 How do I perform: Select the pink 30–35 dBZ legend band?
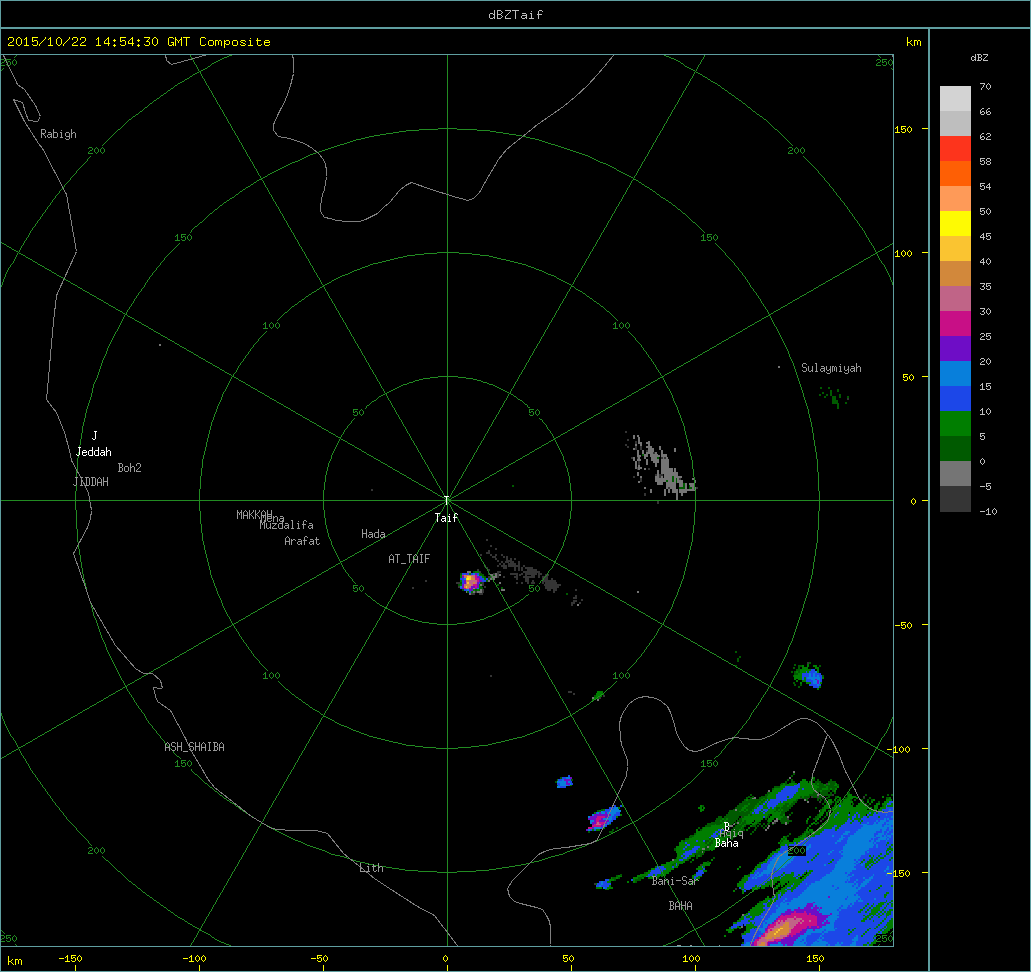(955, 299)
